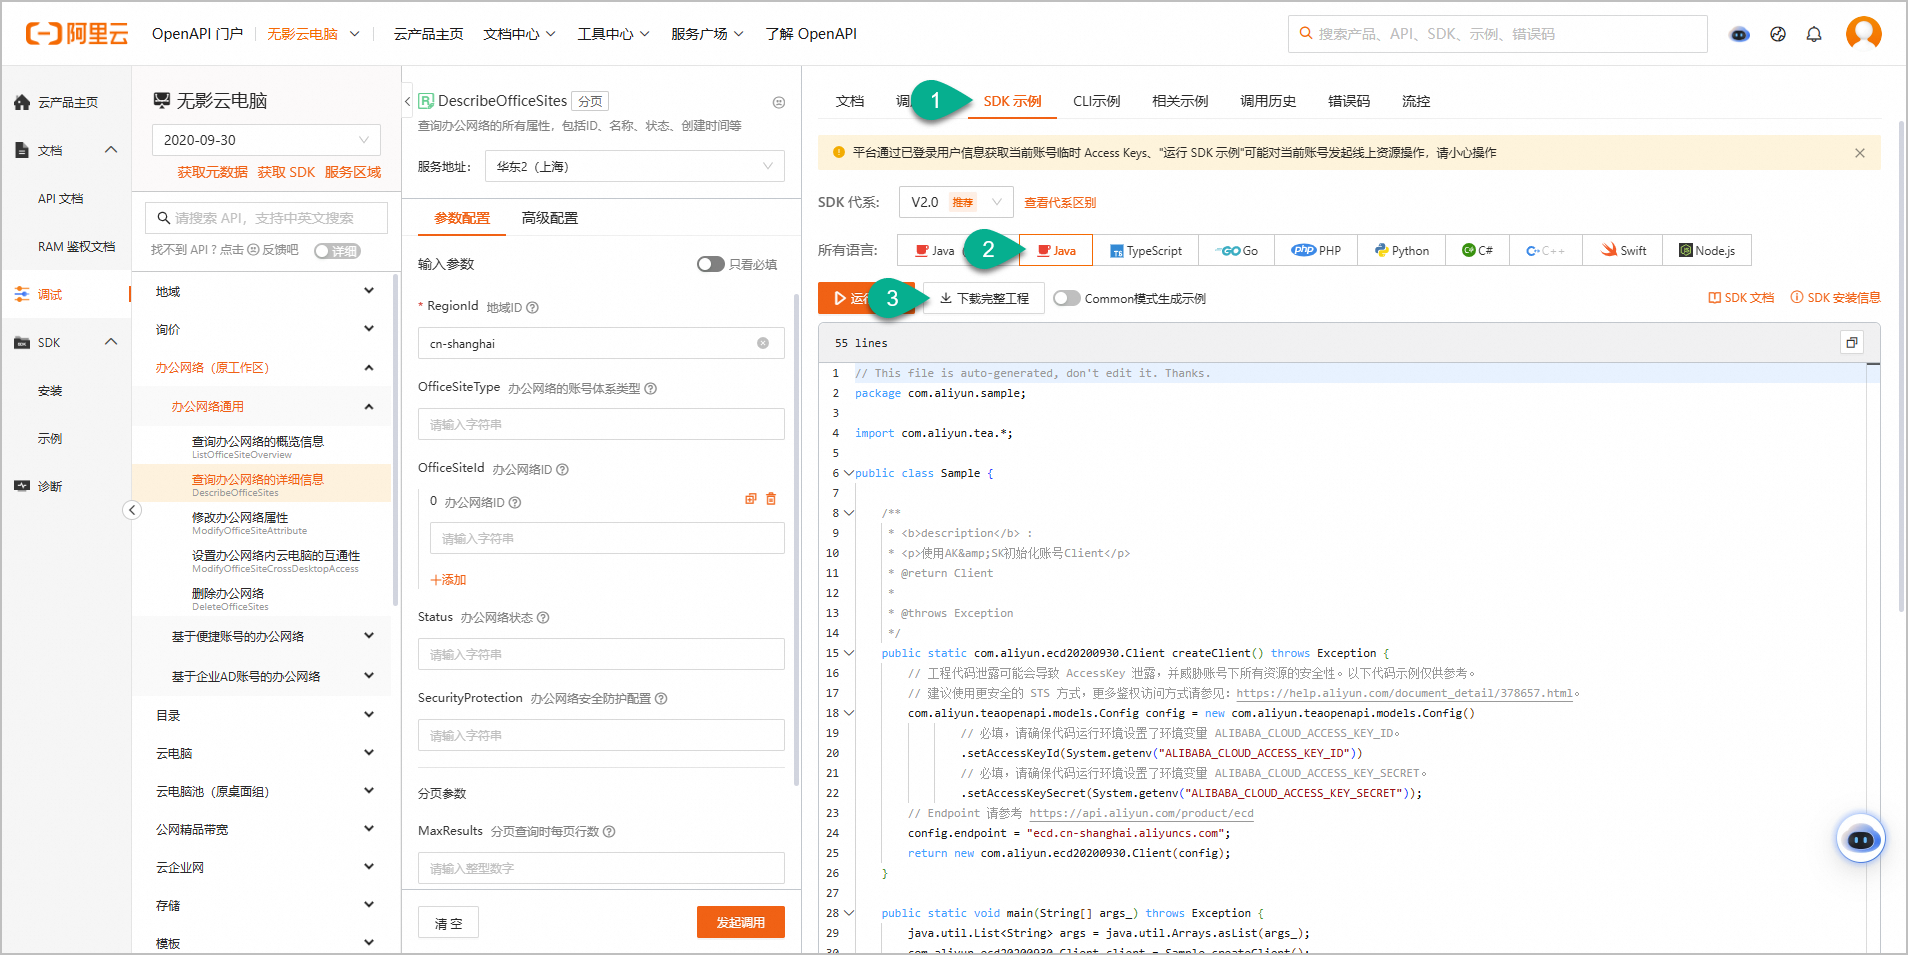The image size is (1908, 955).
Task: Dismiss the Access Keys warning banner
Action: tap(1860, 153)
